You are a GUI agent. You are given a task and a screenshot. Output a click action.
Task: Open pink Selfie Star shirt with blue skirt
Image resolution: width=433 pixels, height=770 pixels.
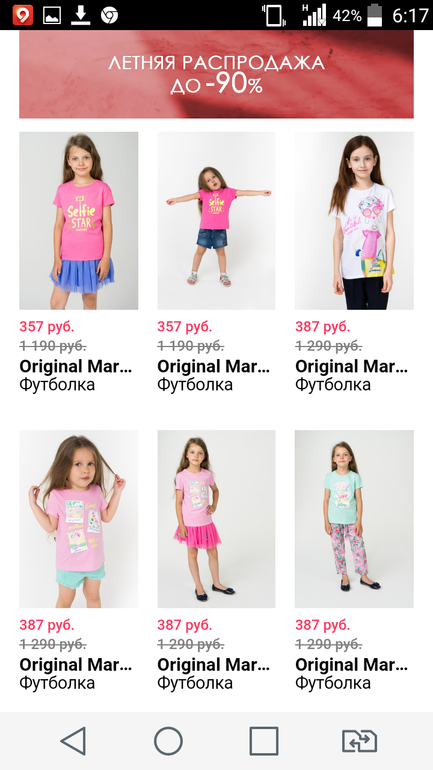(x=79, y=220)
